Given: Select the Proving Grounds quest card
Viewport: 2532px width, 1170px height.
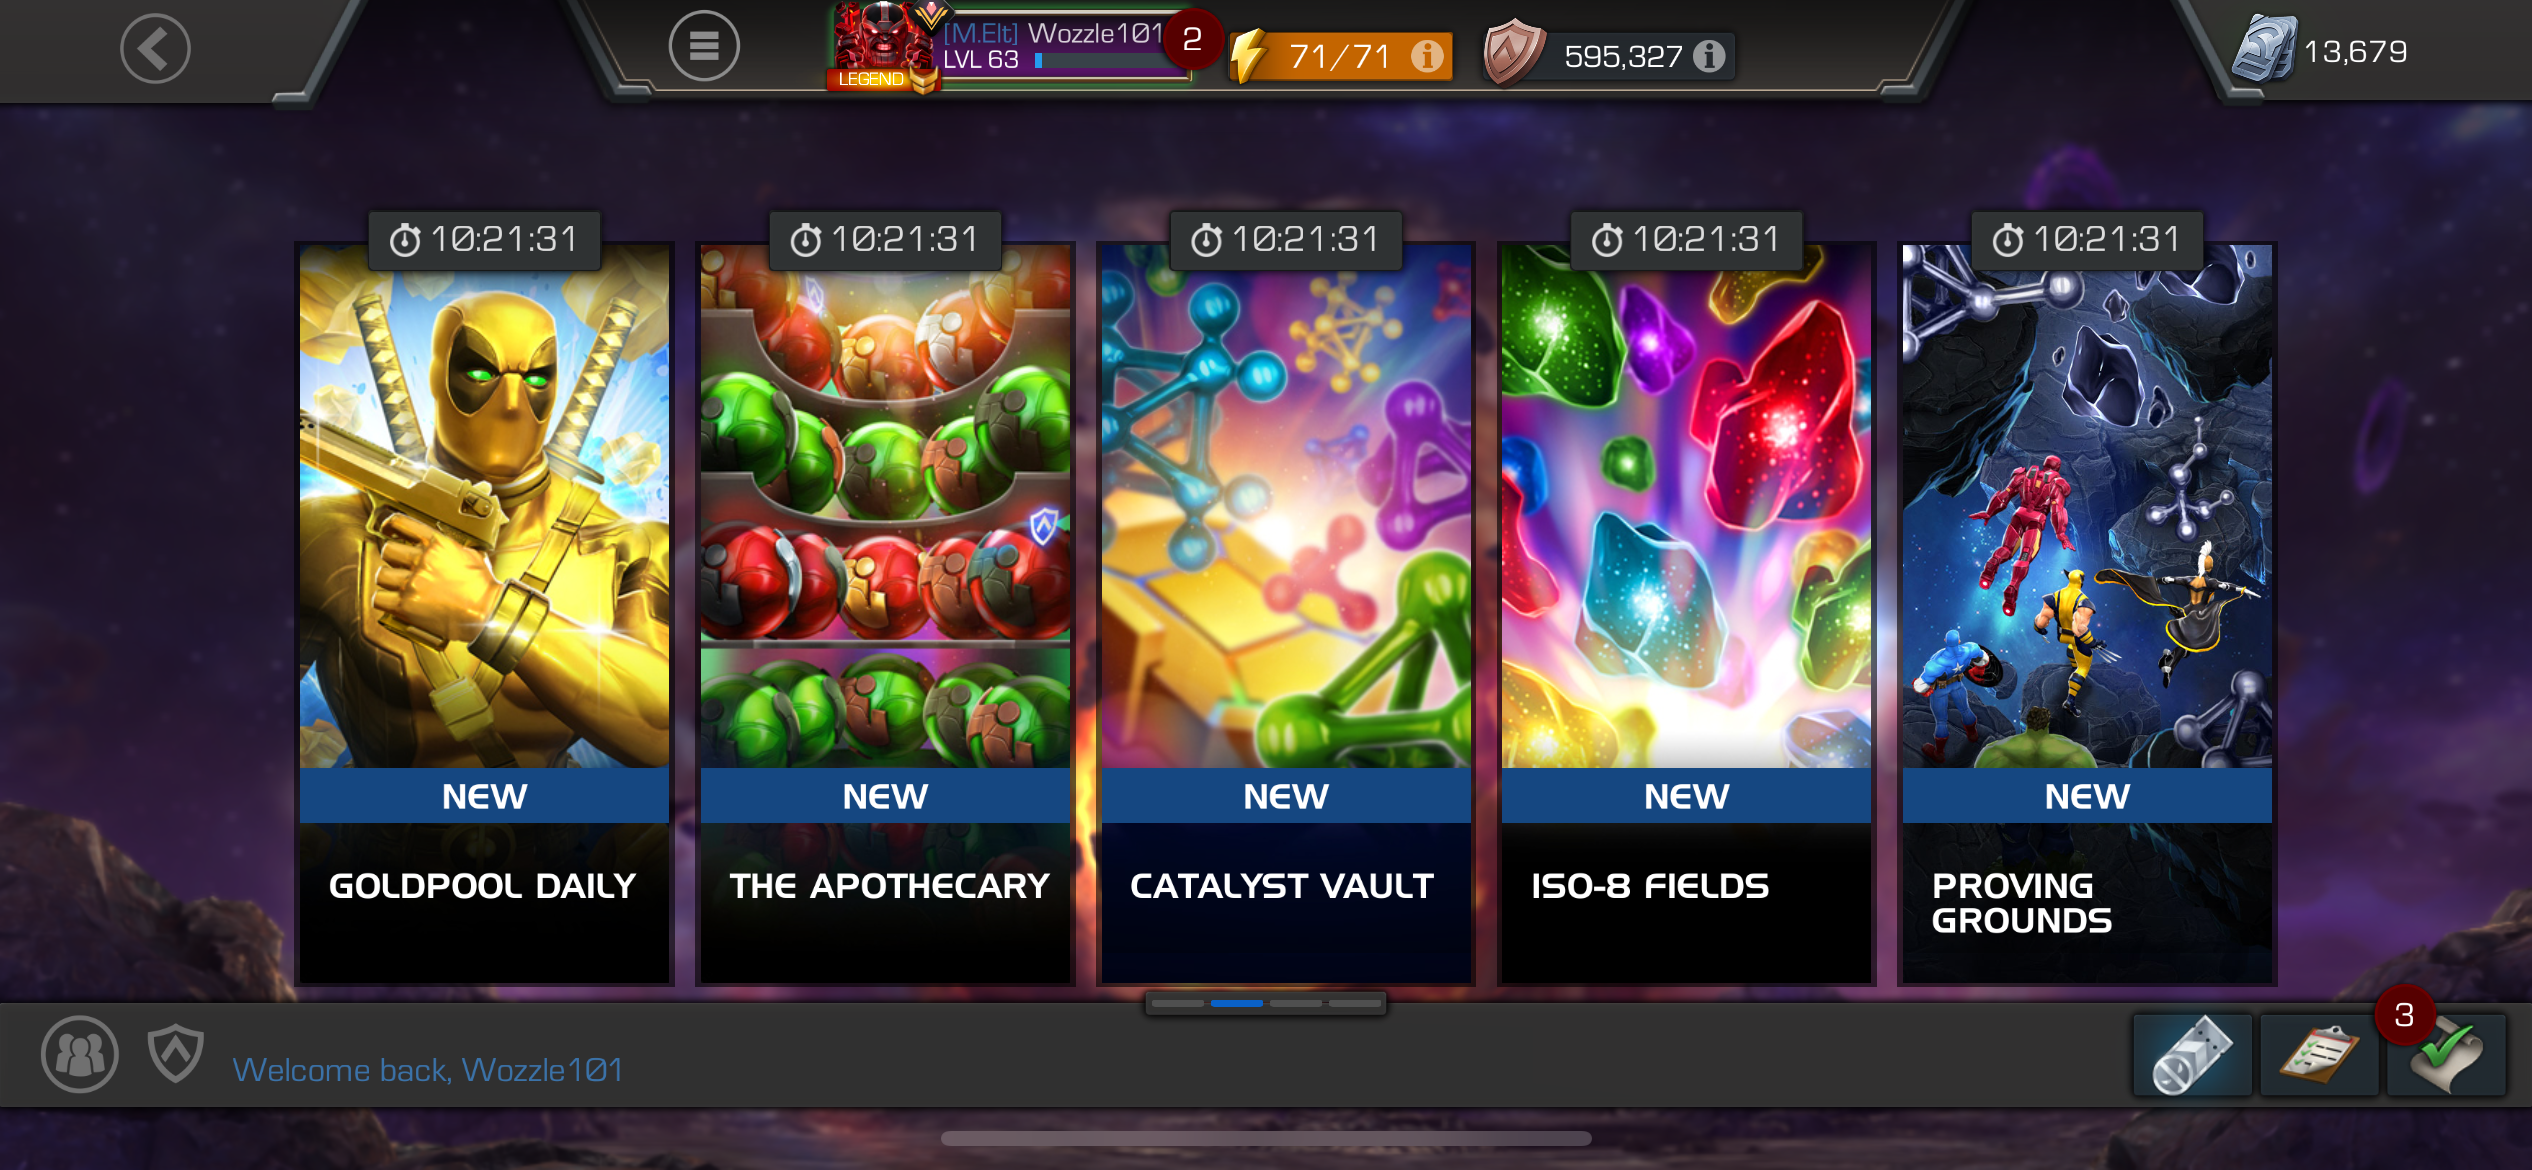Looking at the screenshot, I should tap(2087, 613).
